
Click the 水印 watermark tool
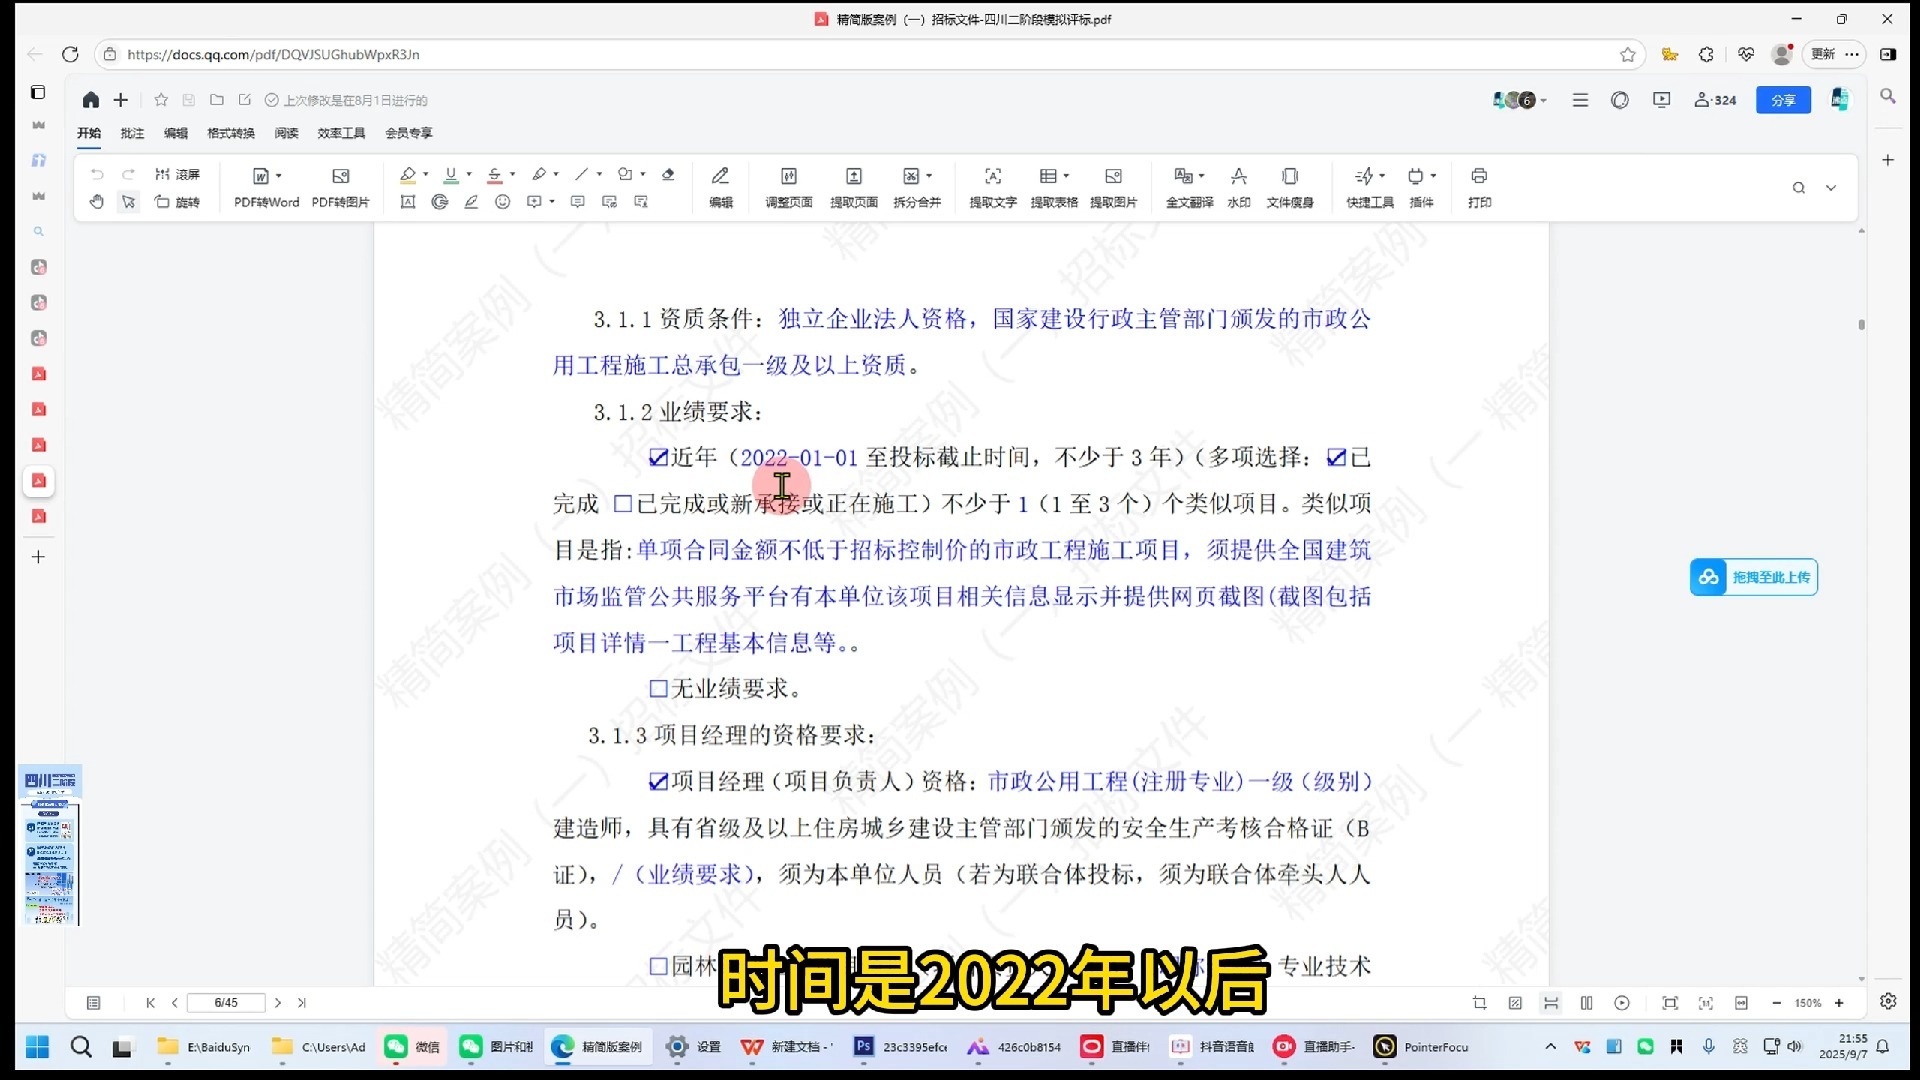coord(1238,187)
